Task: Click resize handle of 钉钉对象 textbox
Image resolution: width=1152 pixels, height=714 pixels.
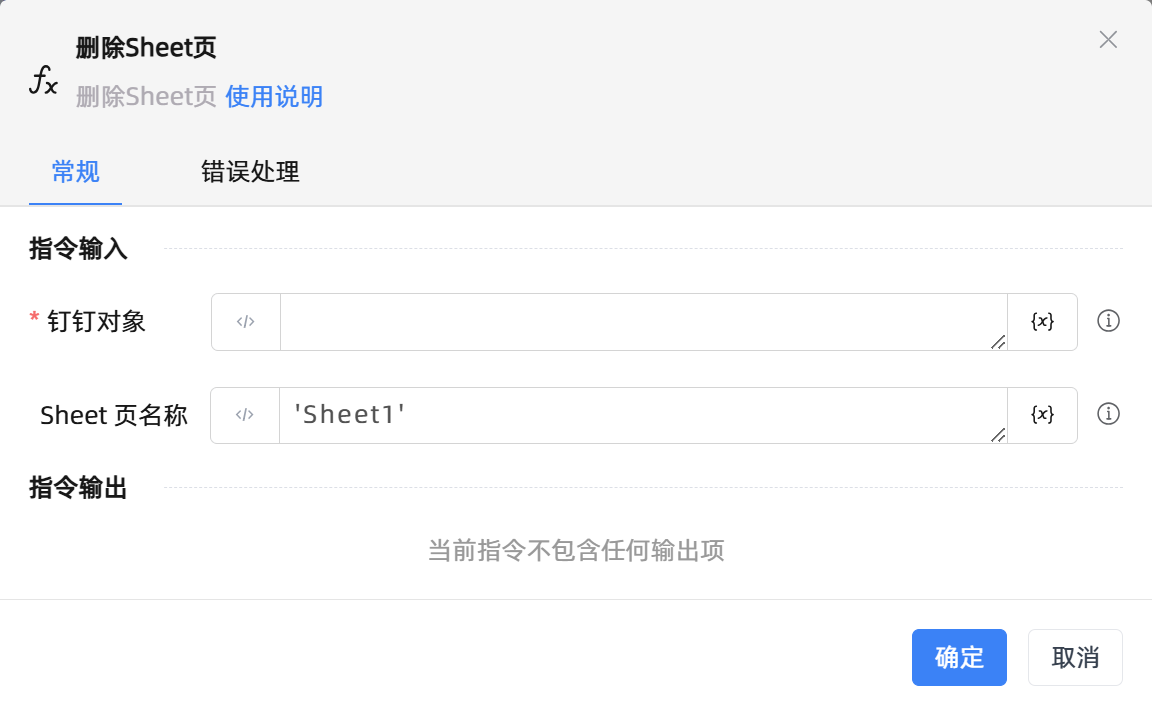Action: [x=998, y=342]
